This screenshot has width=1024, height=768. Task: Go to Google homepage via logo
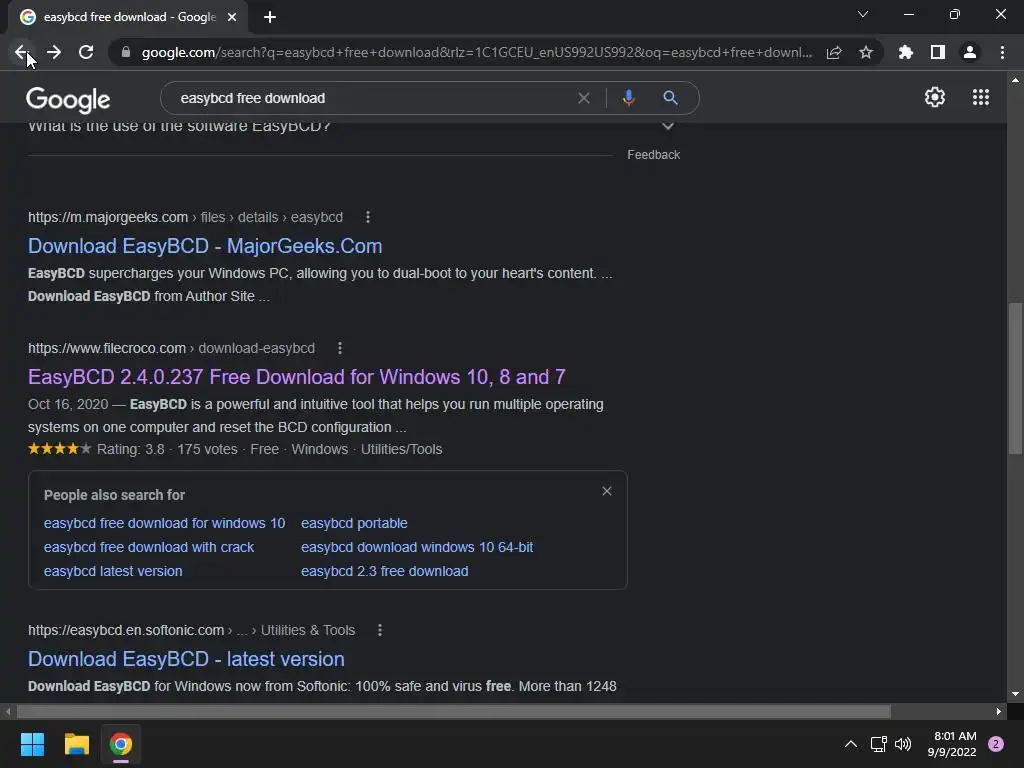(68, 99)
